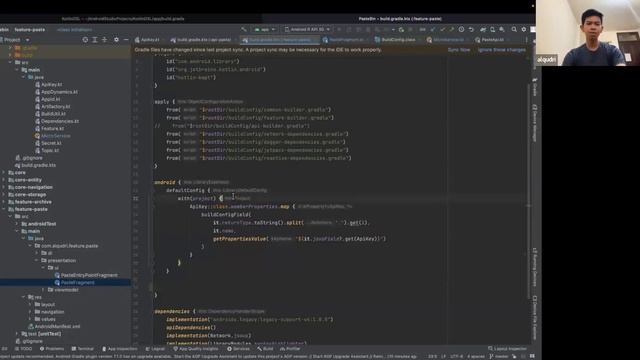Expand the core-entity module
Image resolution: width=640 pixels, height=360 pixels.
tap(4, 180)
